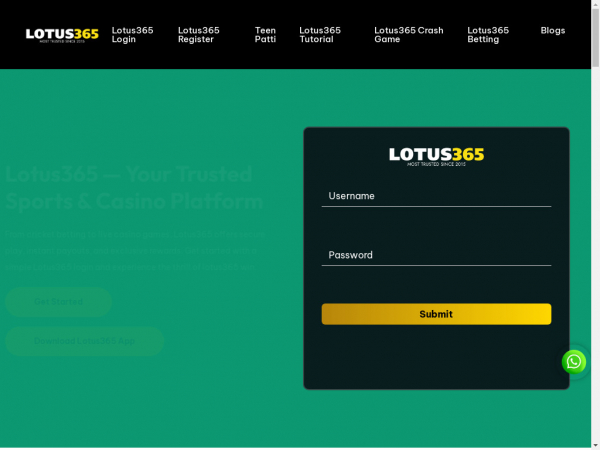Click the Lotus365 logo on login card
The width and height of the screenshot is (600, 450).
[x=436, y=157]
